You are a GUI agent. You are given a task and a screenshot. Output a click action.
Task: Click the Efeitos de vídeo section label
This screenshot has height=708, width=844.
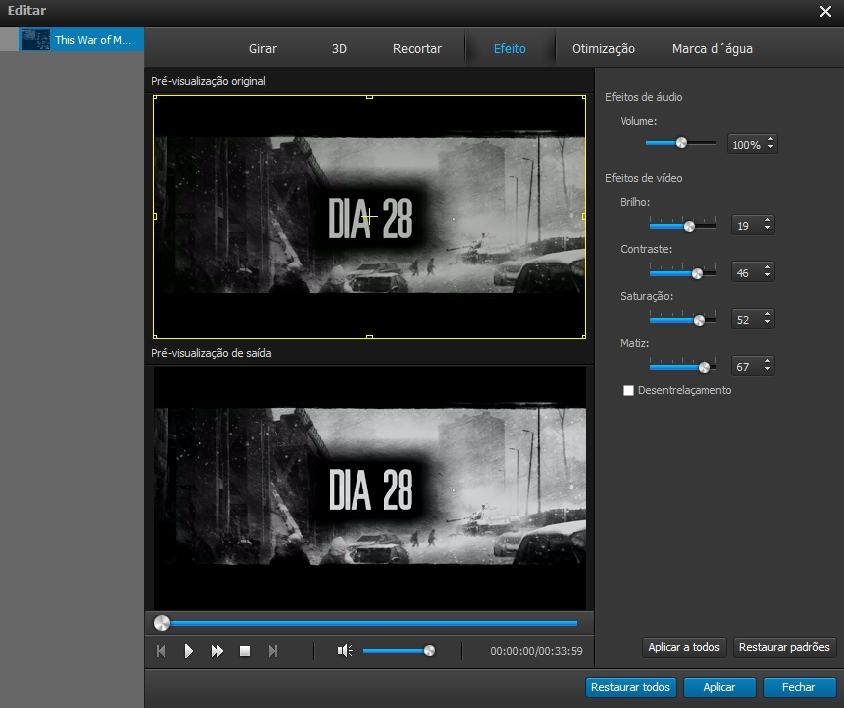coord(643,178)
